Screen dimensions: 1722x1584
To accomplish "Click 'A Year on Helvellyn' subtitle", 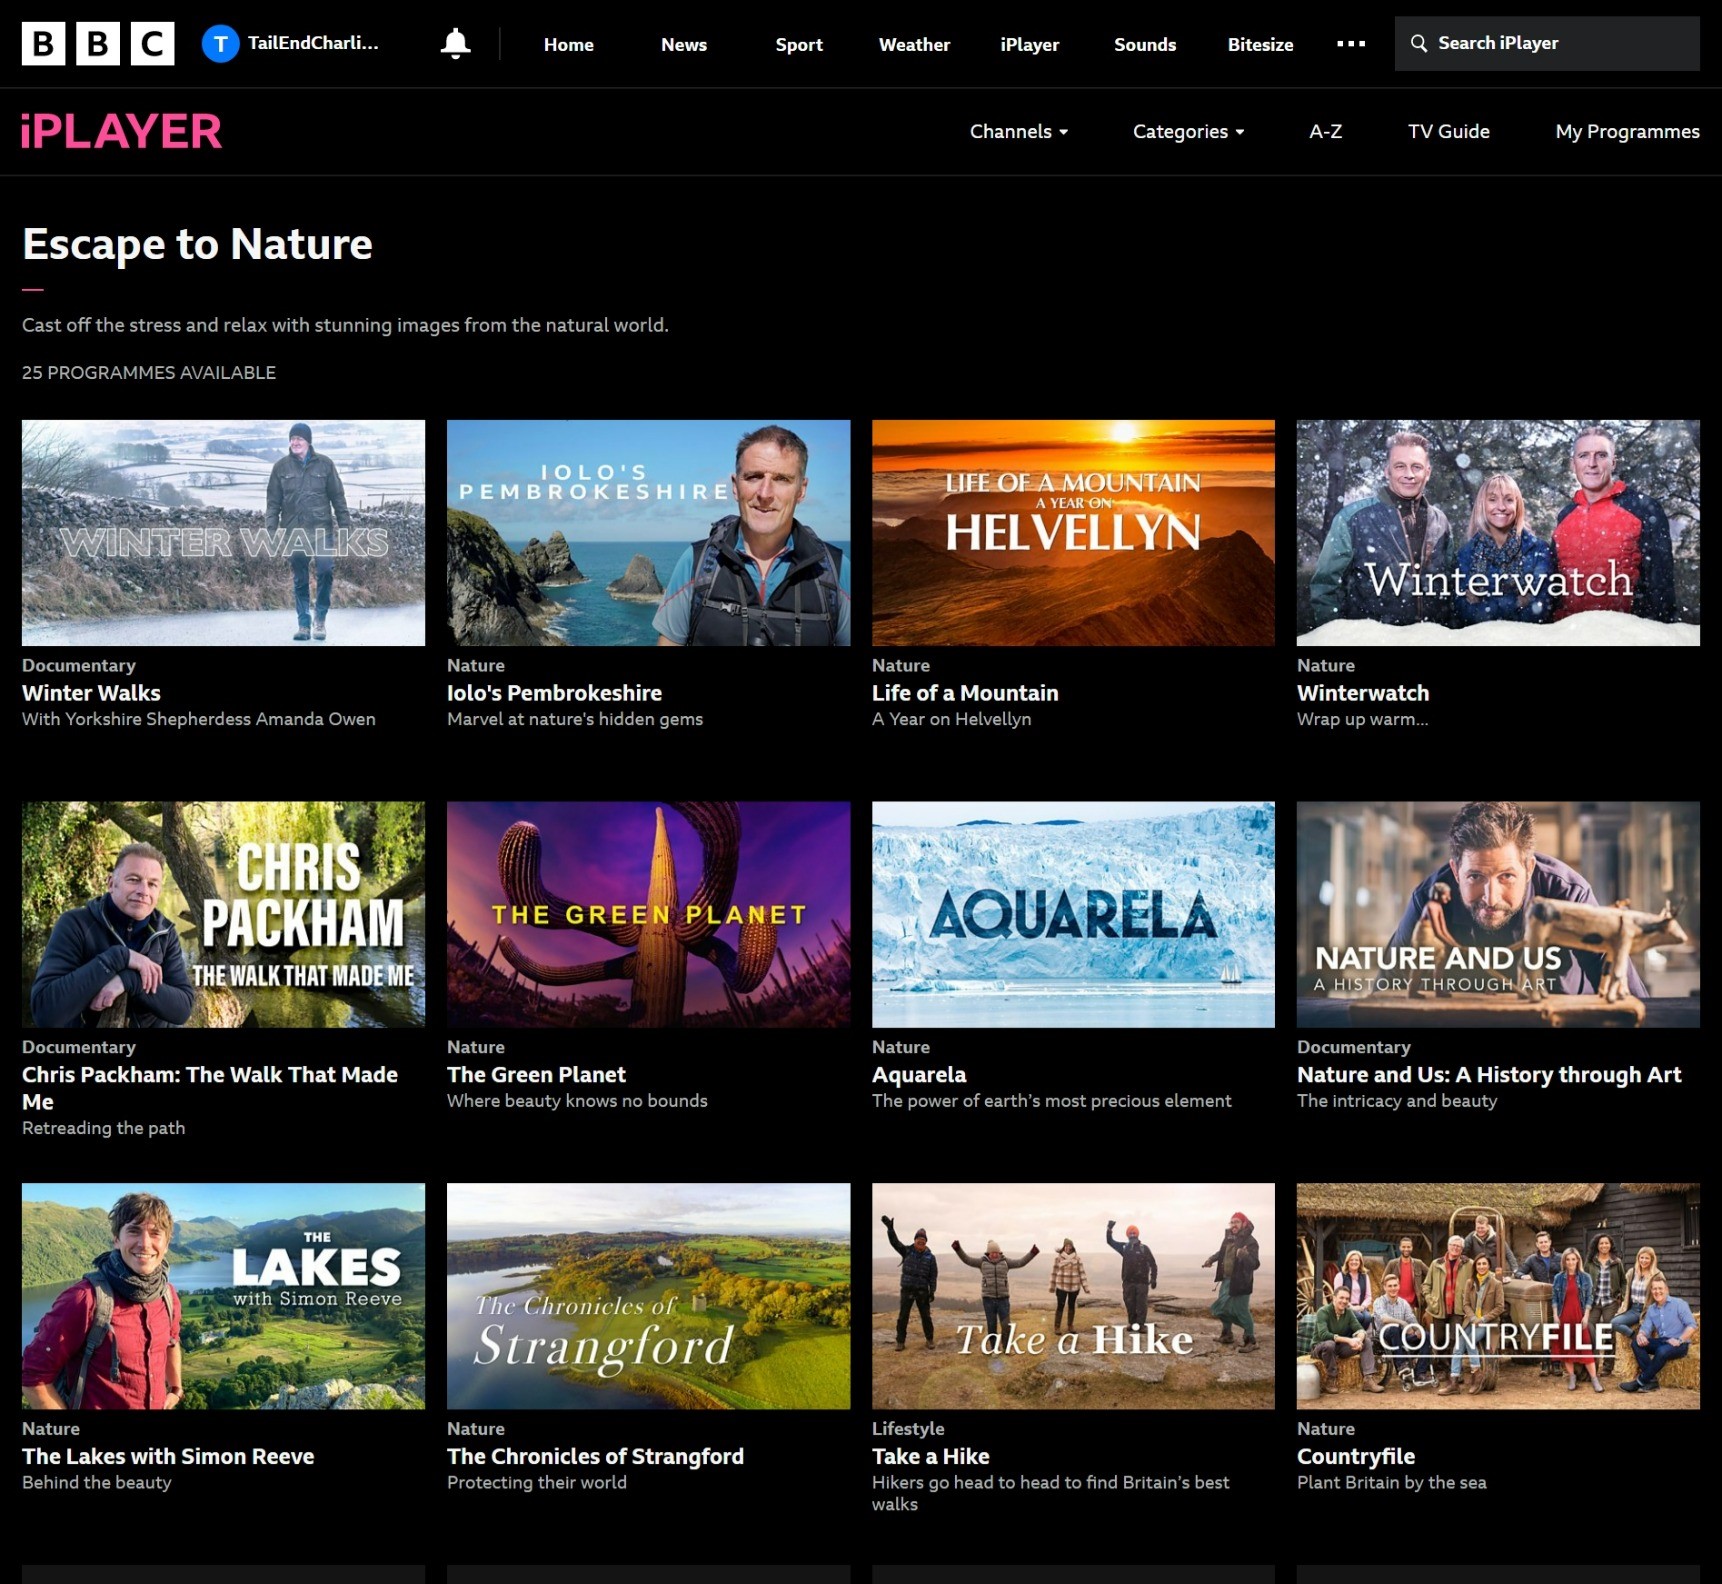I will (x=951, y=719).
